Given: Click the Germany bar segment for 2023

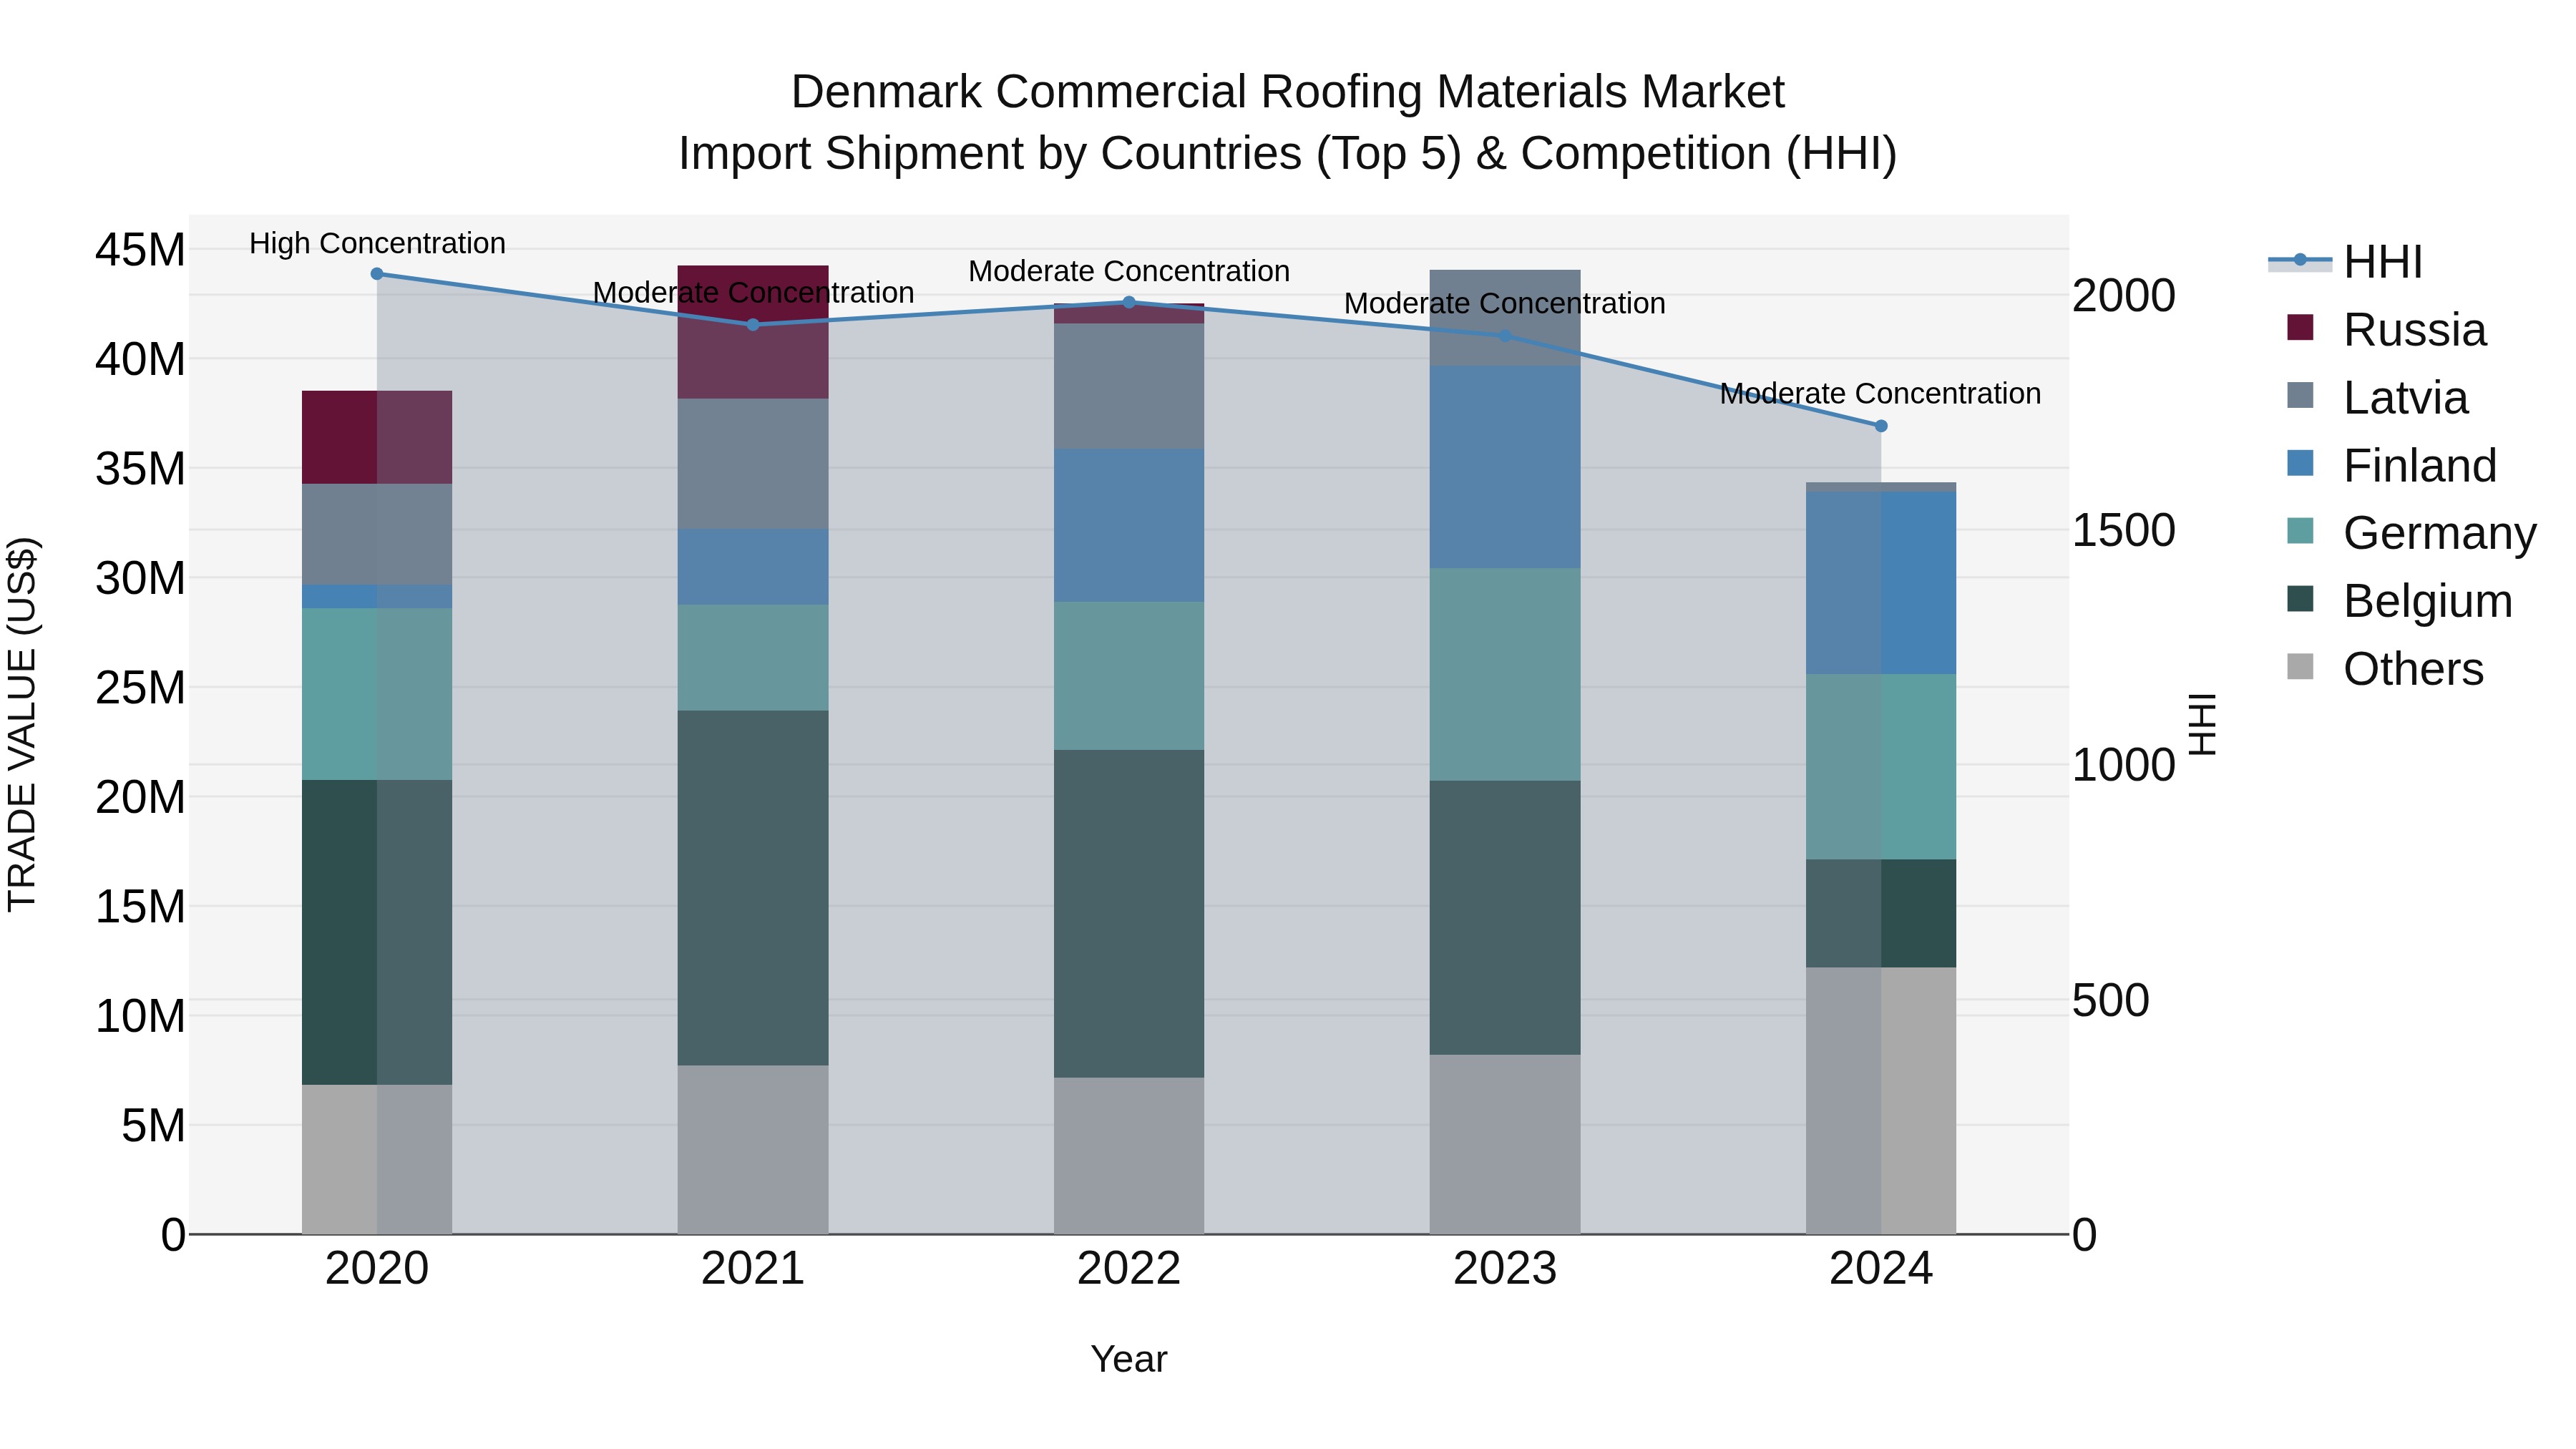Looking at the screenshot, I should click(x=1505, y=675).
